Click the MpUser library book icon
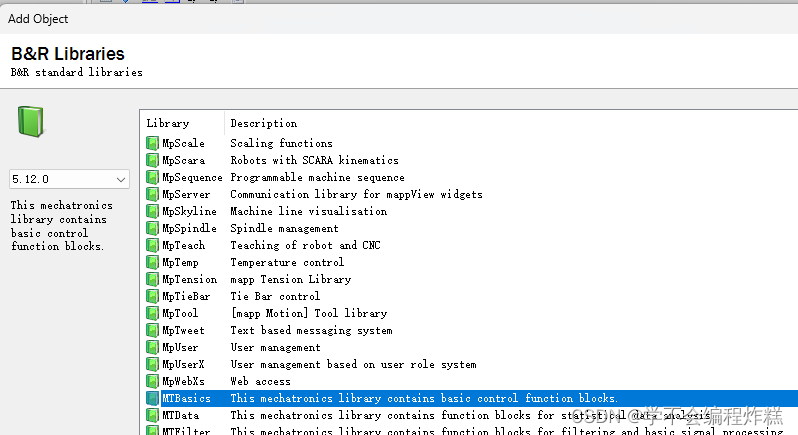Screen dimensions: 798x435 (152, 347)
